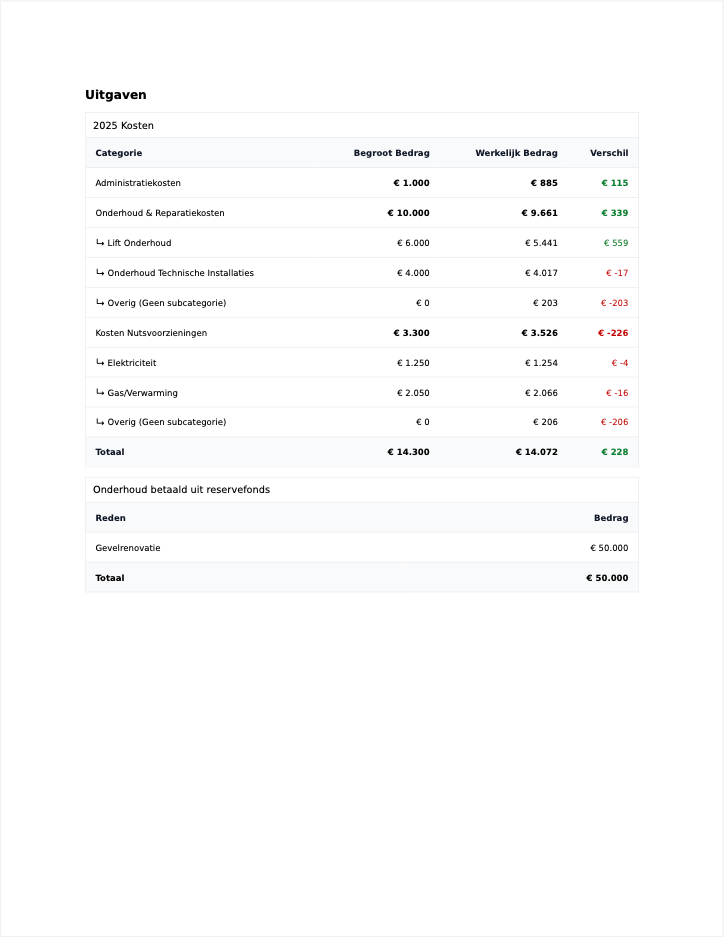724x937 pixels.
Task: Click the Categorie column header
Action: [x=118, y=153]
